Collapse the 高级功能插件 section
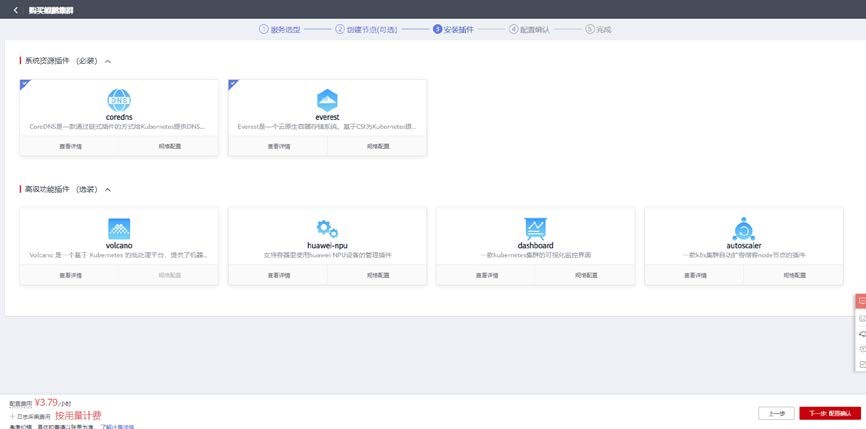This screenshot has height=429, width=866. pos(108,189)
